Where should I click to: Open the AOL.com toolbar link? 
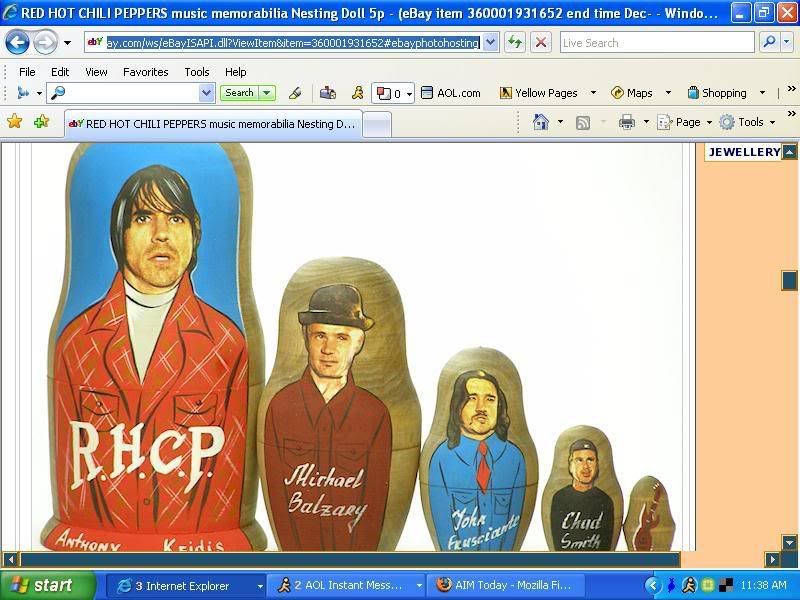point(451,93)
